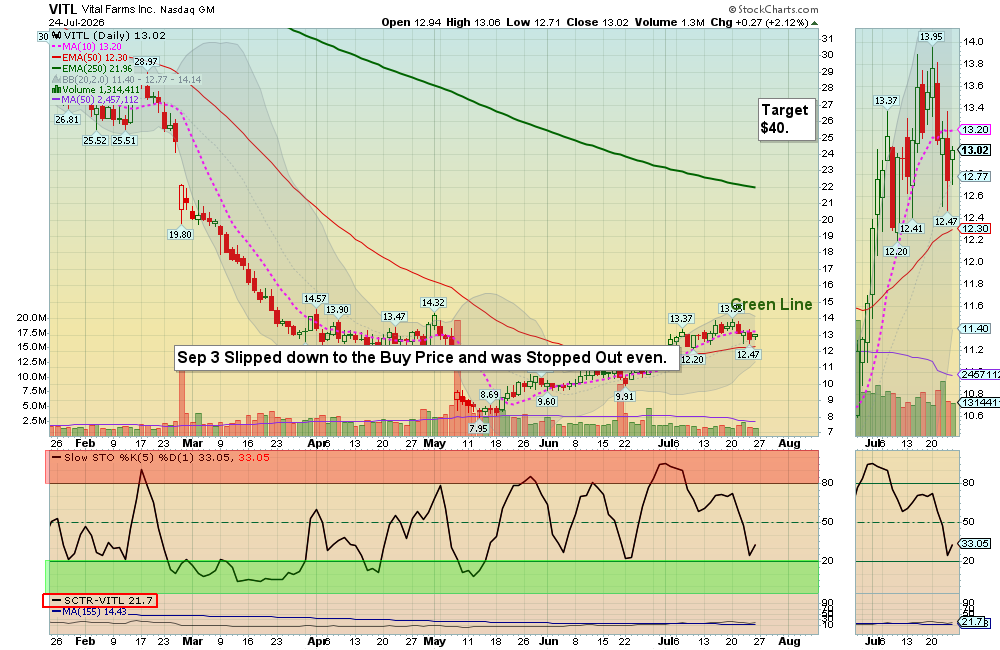Image resolution: width=1000 pixels, height=650 pixels.
Task: Click the 26.81 price label
Action: pos(67,120)
